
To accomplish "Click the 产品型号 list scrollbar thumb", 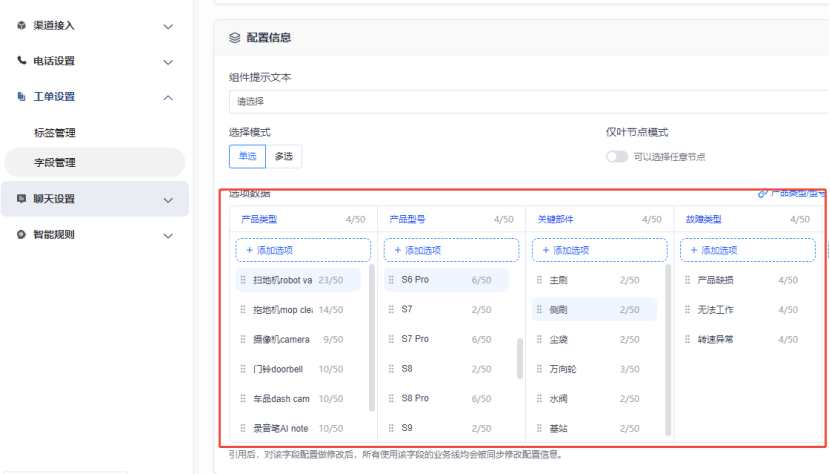I will click(x=520, y=359).
